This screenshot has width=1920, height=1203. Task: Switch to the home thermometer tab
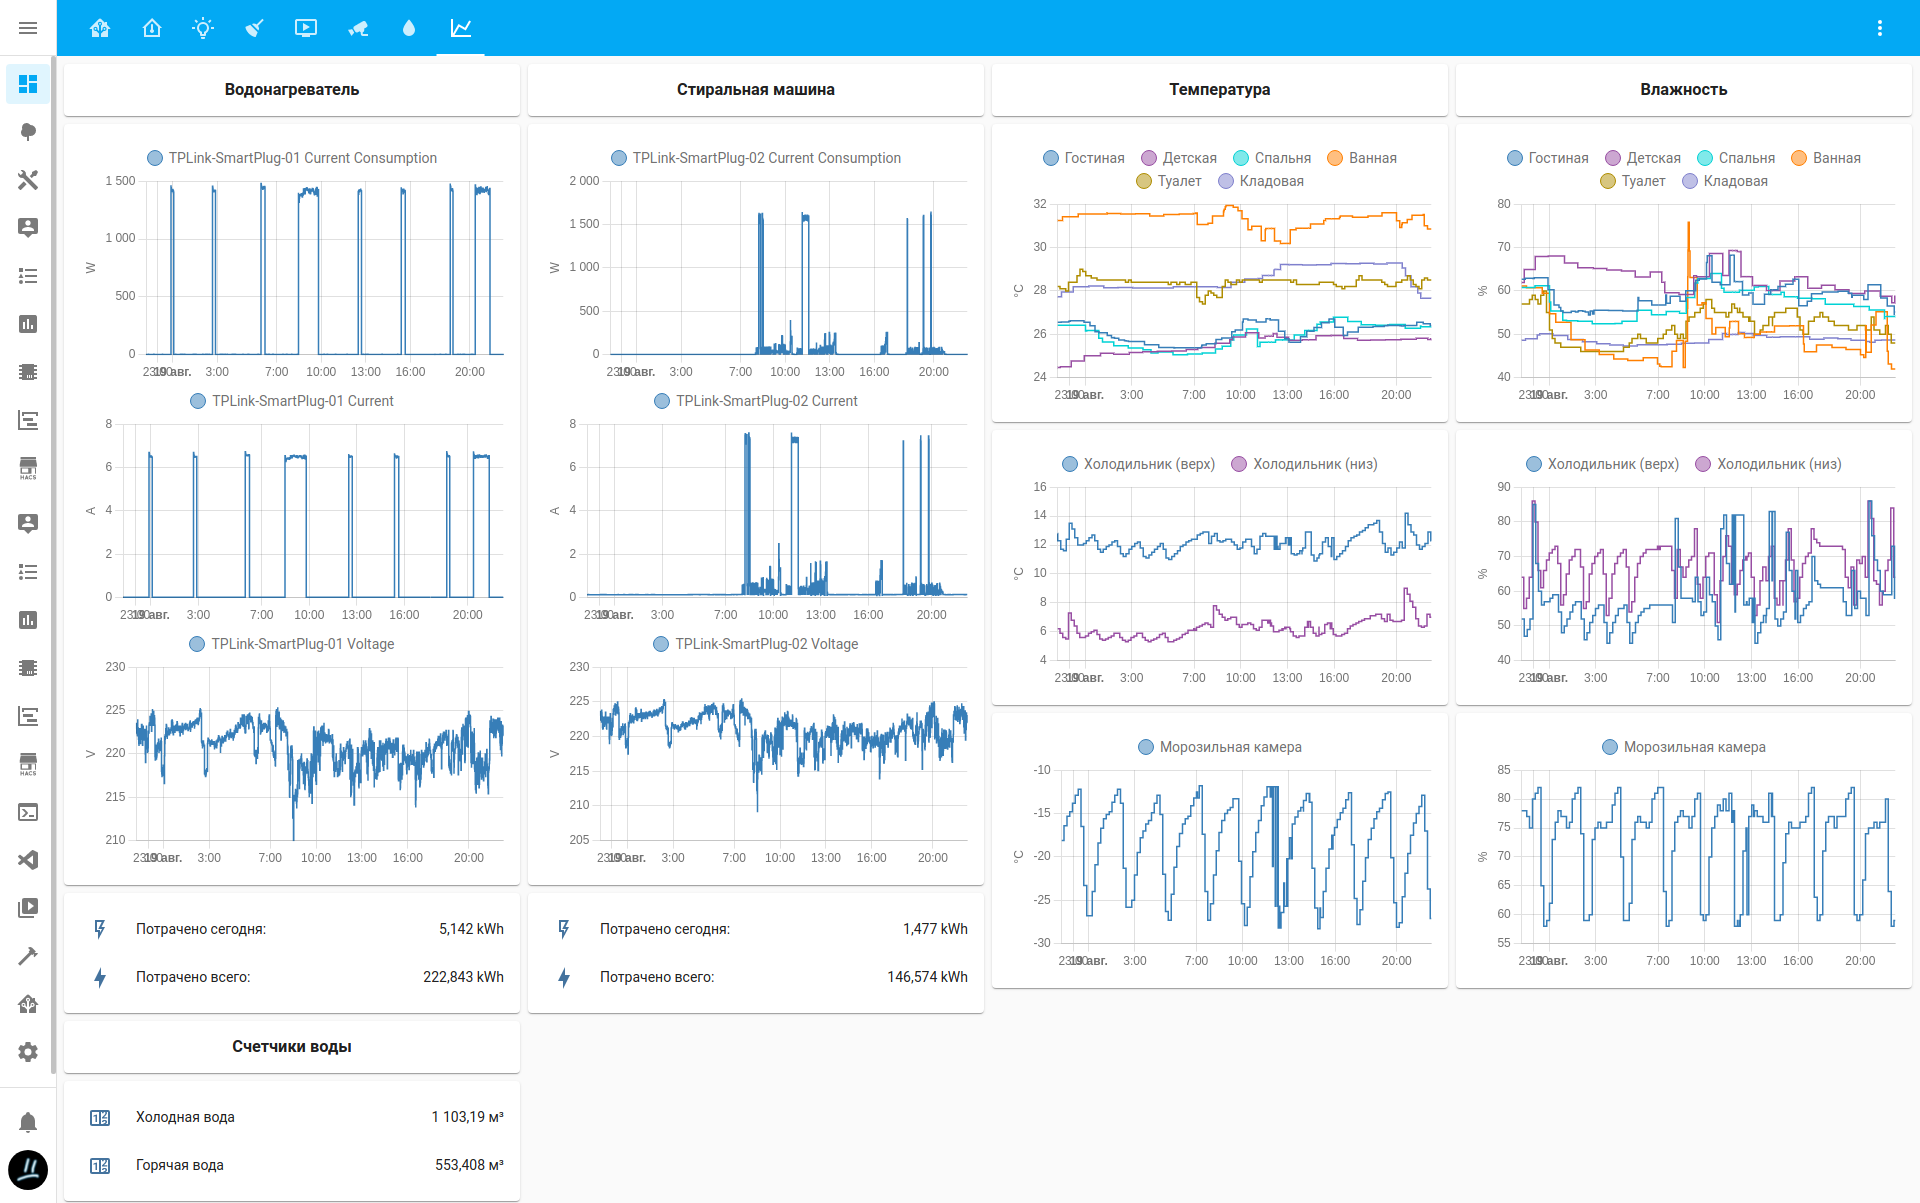coord(152,28)
